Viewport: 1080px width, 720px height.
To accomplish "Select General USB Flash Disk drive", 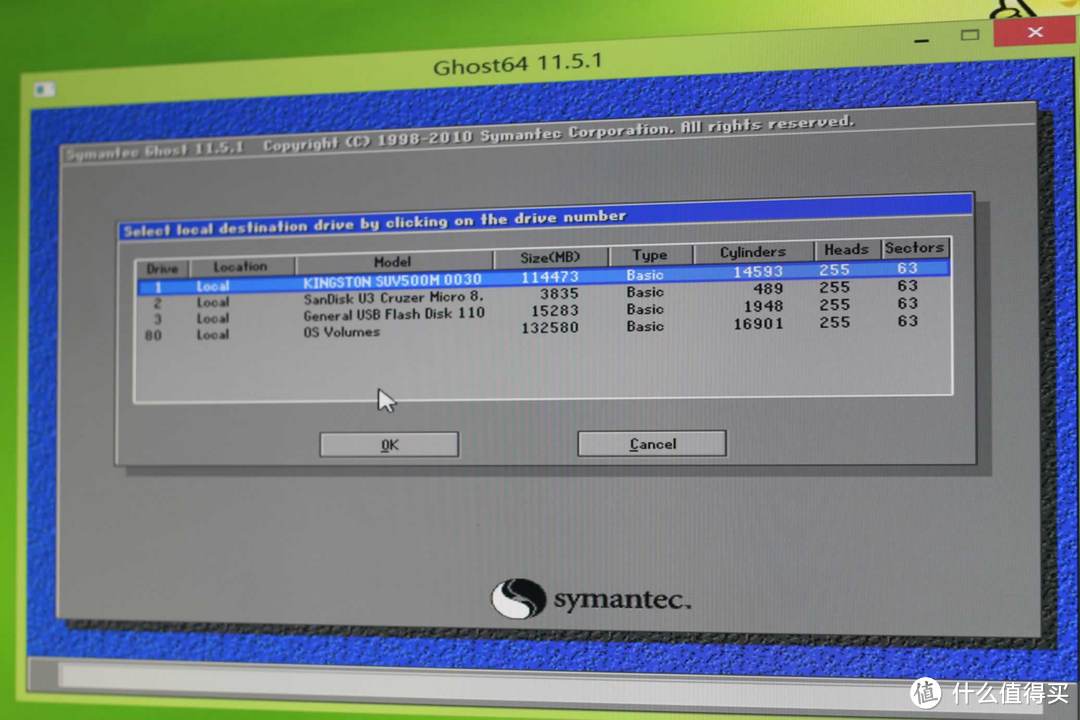I will pyautogui.click(x=543, y=312).
